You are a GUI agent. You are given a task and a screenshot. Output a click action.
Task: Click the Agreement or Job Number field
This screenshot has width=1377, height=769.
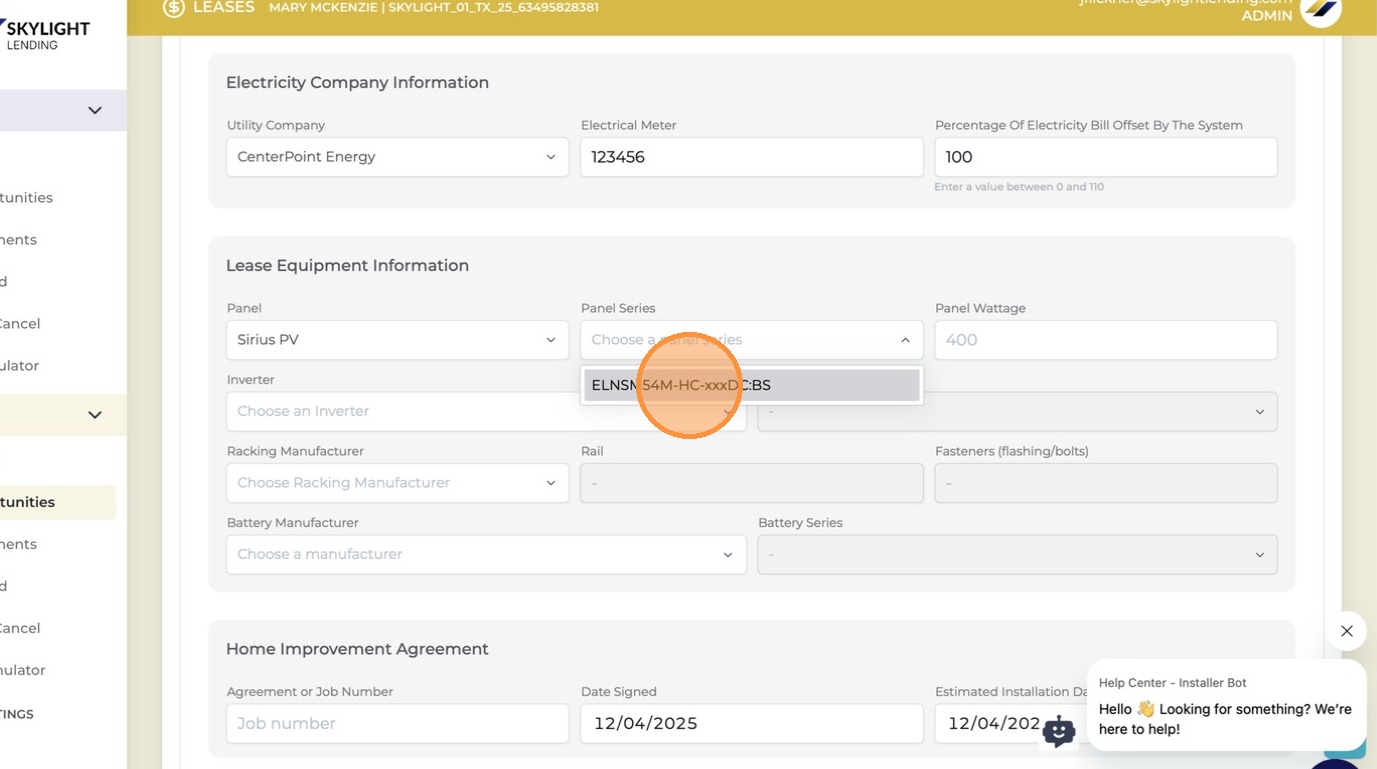click(397, 723)
